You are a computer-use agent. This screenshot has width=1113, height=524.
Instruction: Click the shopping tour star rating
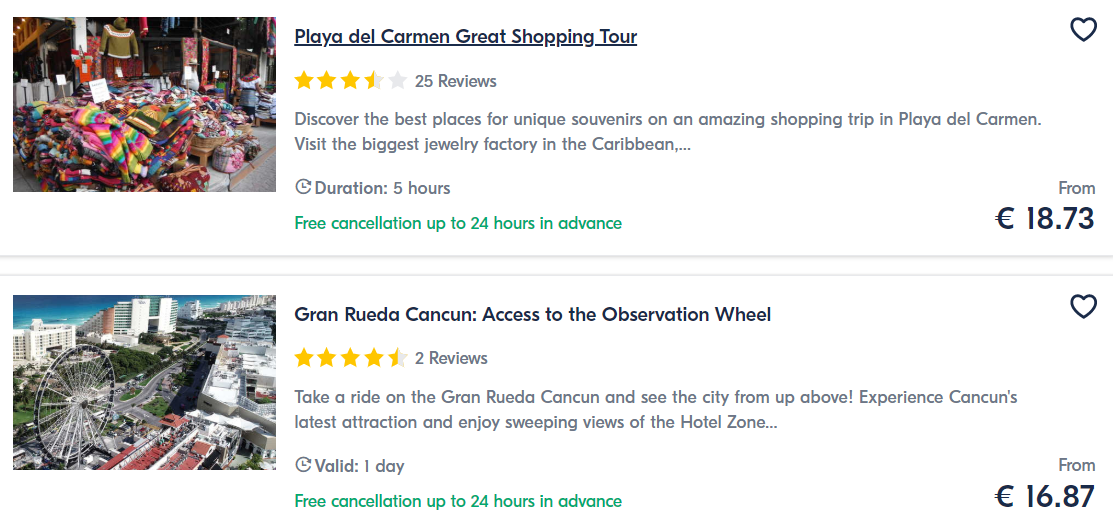(x=351, y=80)
